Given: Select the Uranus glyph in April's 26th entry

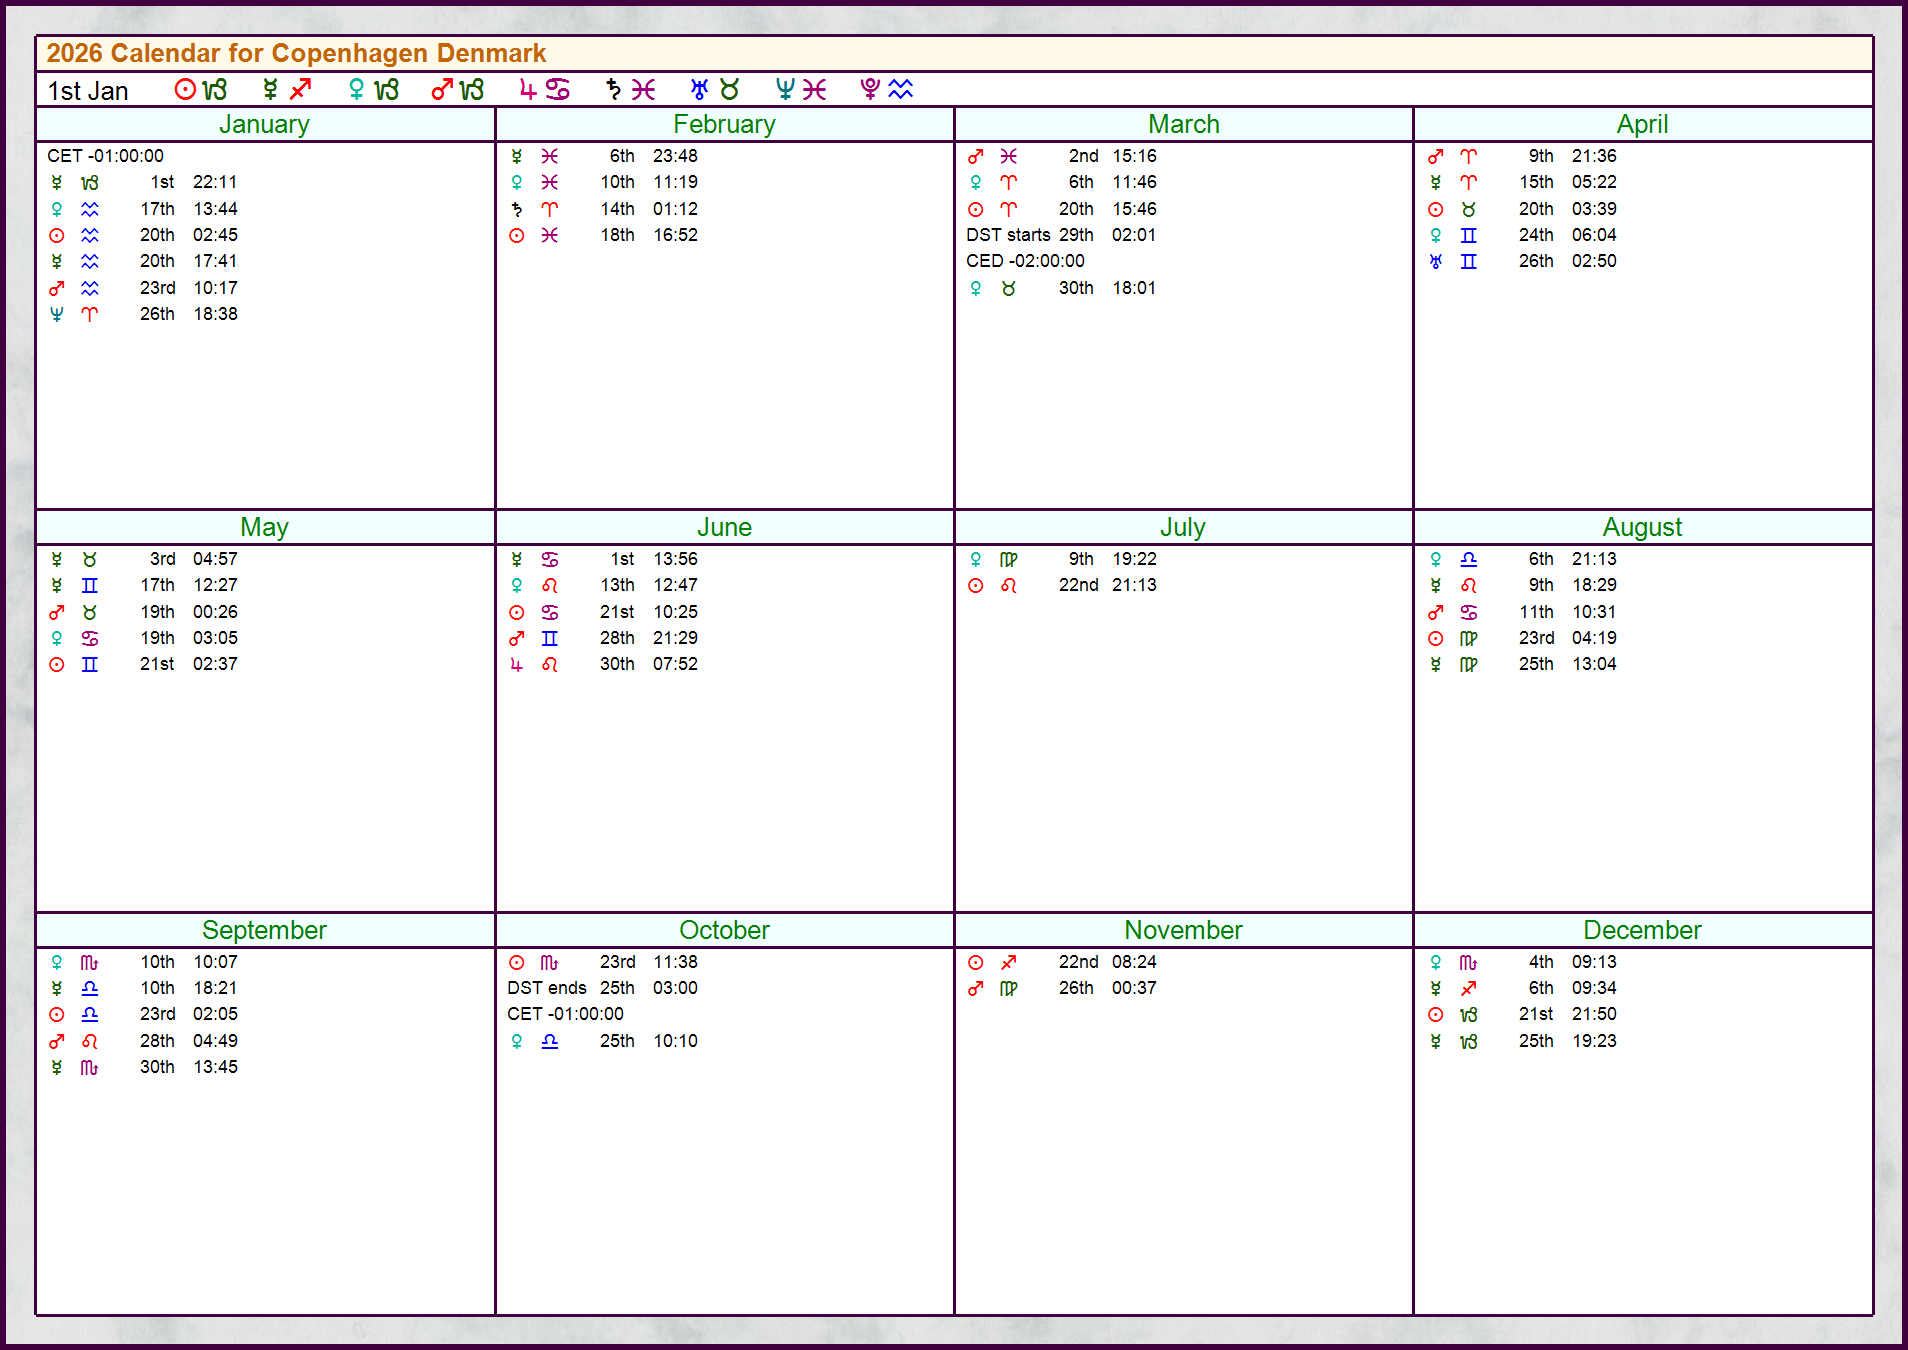Looking at the screenshot, I should (x=1436, y=262).
